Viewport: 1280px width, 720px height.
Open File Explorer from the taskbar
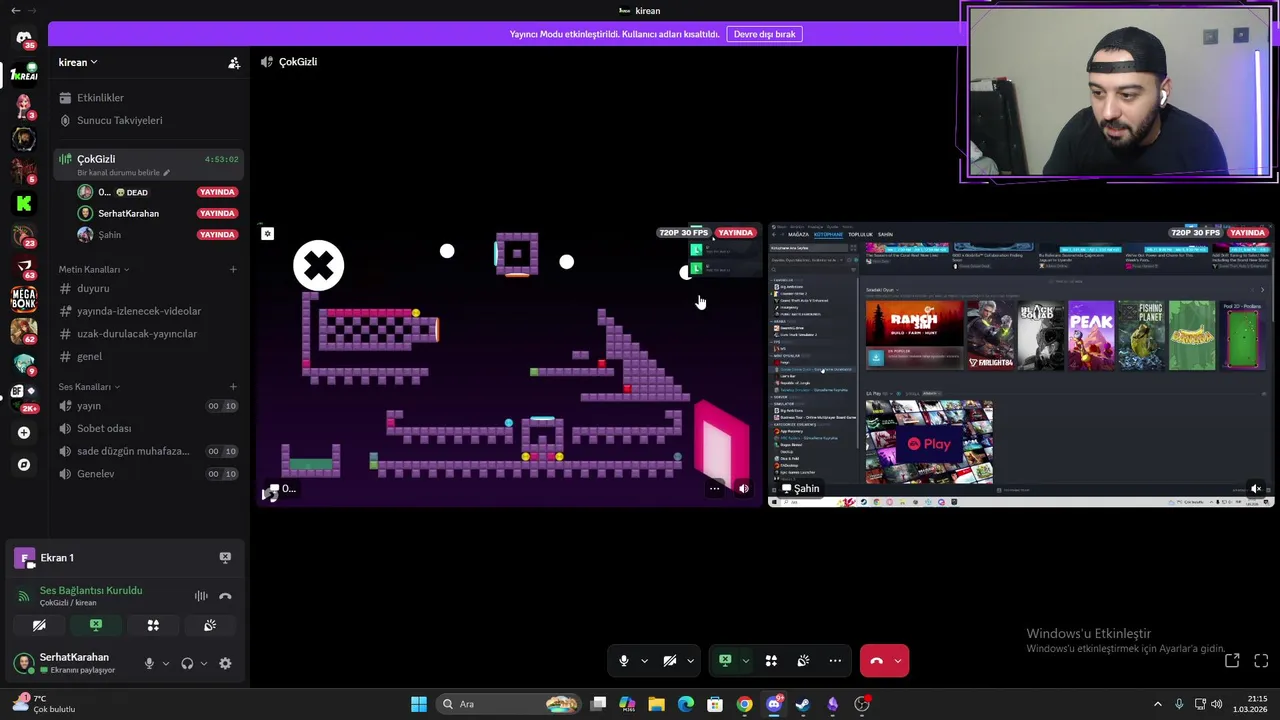click(656, 704)
